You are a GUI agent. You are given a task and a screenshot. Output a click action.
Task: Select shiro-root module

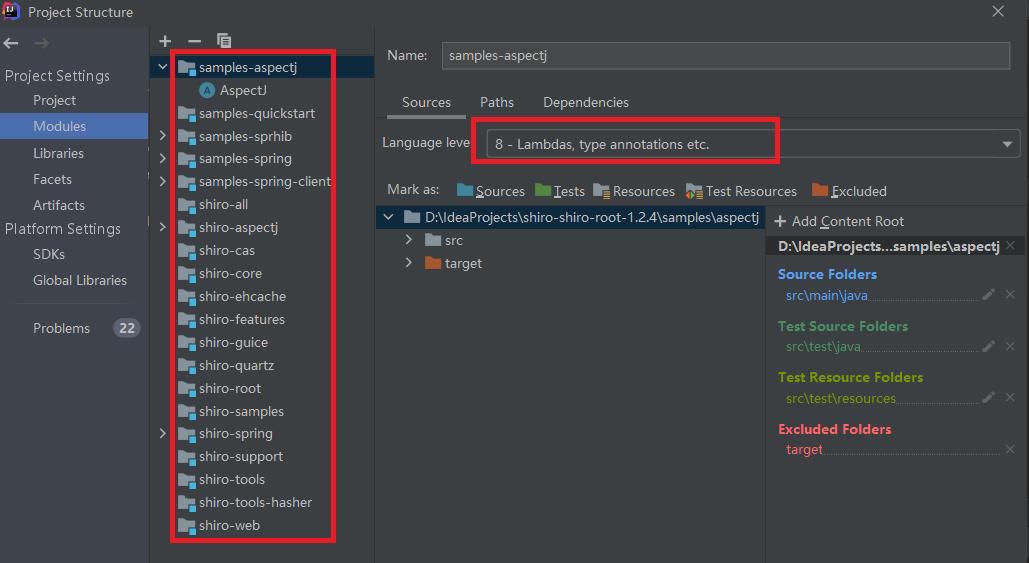230,388
